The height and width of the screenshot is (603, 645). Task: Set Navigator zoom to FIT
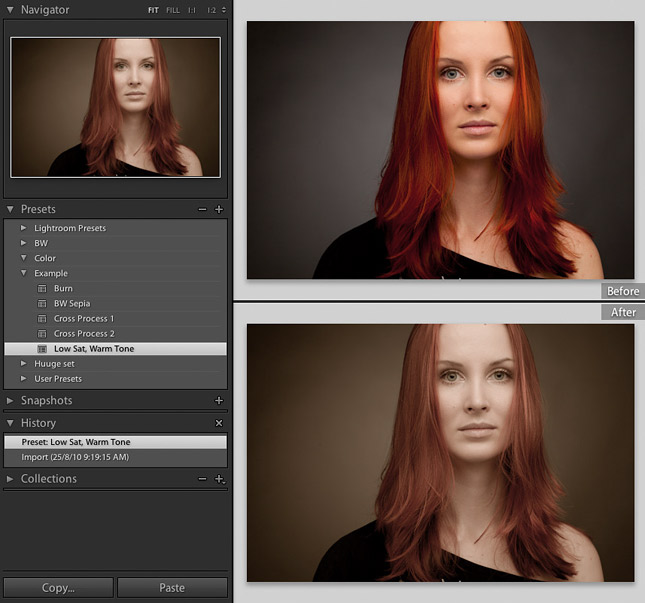(x=154, y=10)
